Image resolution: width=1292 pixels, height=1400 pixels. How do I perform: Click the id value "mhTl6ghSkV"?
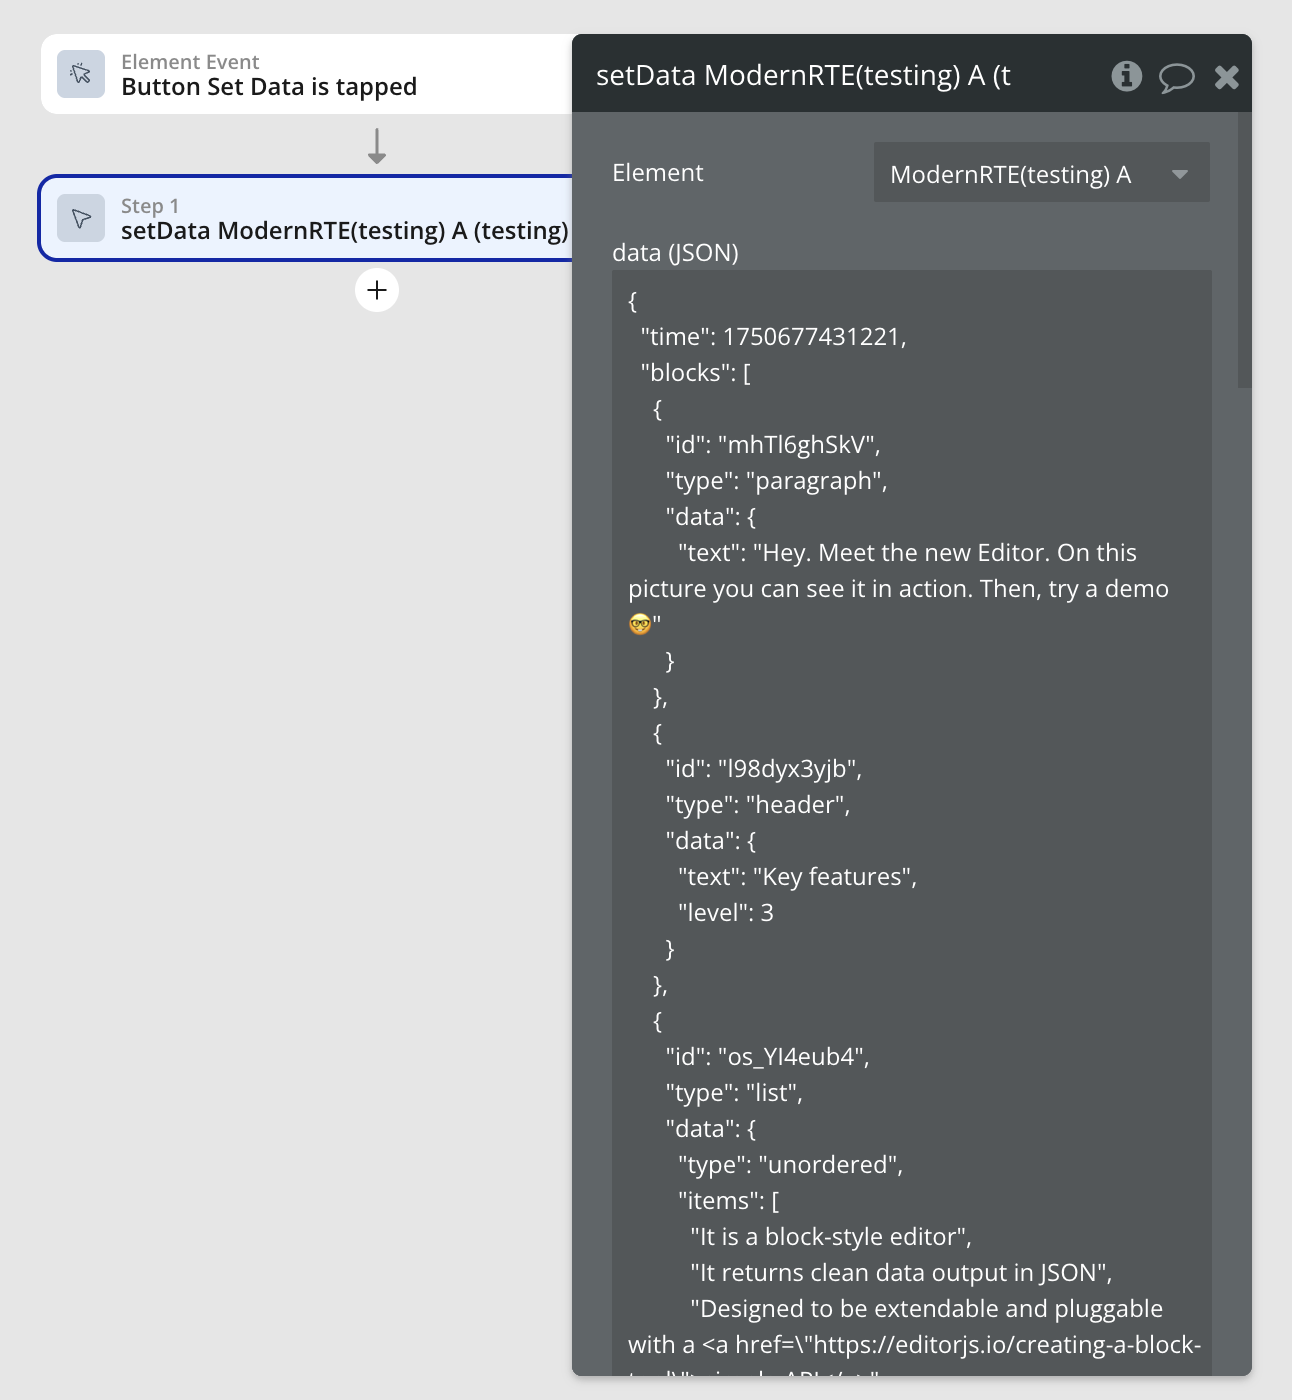click(x=797, y=445)
